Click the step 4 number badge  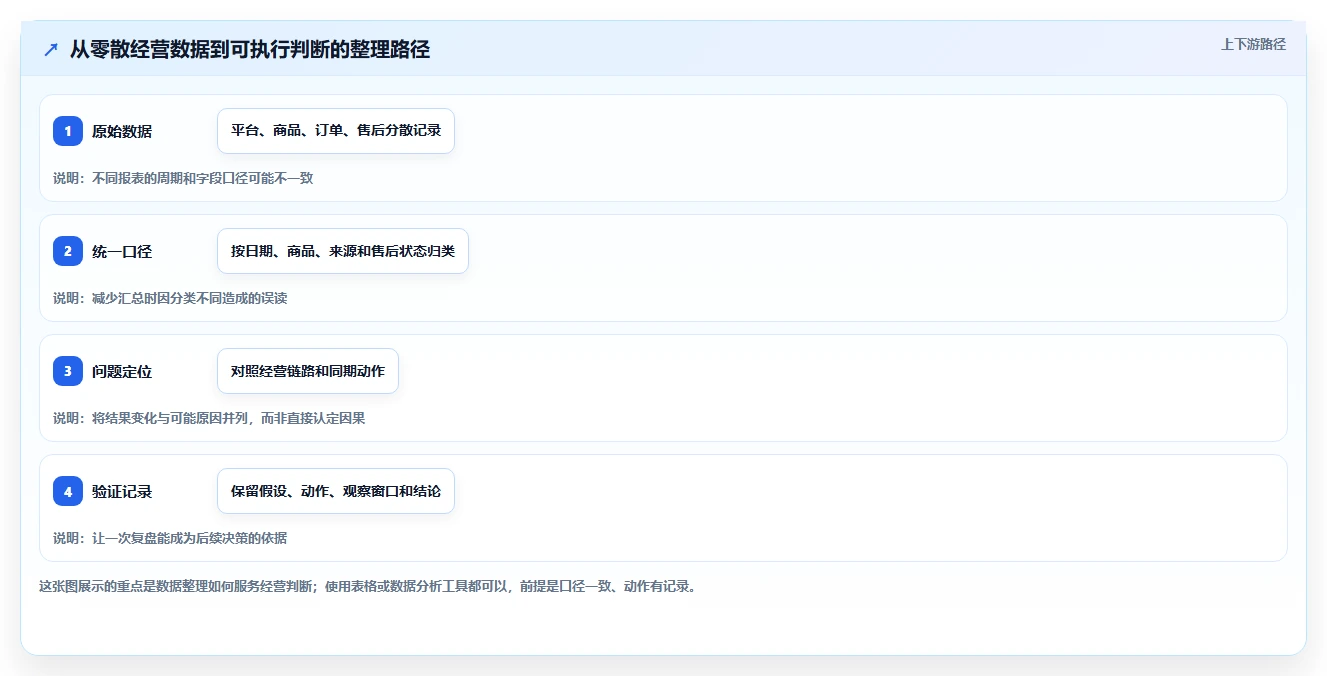(68, 491)
